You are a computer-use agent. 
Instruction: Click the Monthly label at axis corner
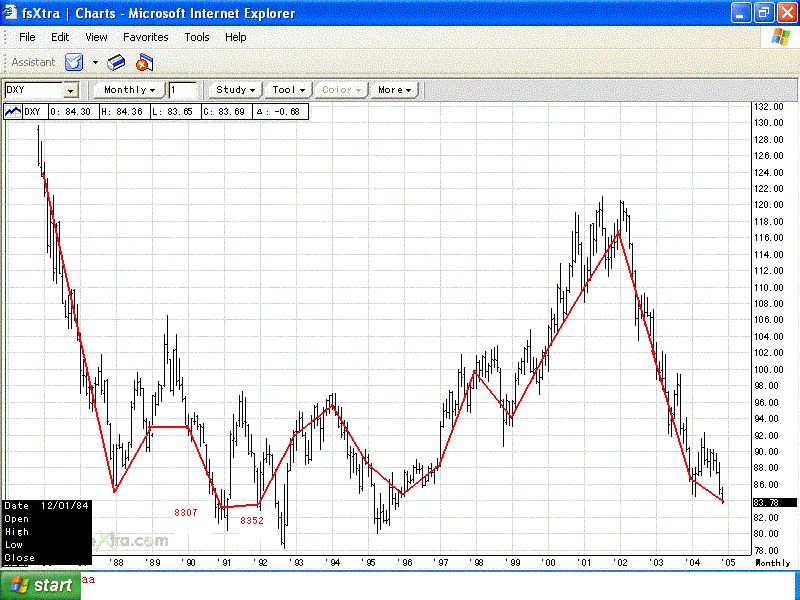(772, 563)
